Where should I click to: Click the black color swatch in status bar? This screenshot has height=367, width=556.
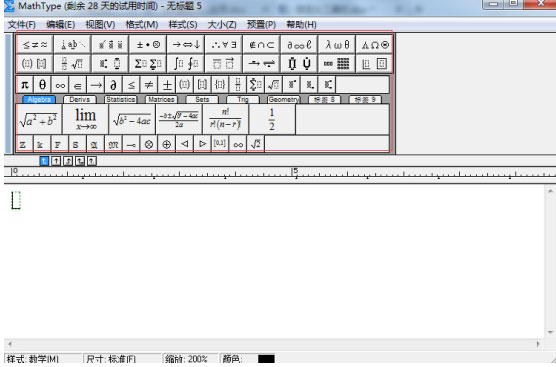click(266, 359)
